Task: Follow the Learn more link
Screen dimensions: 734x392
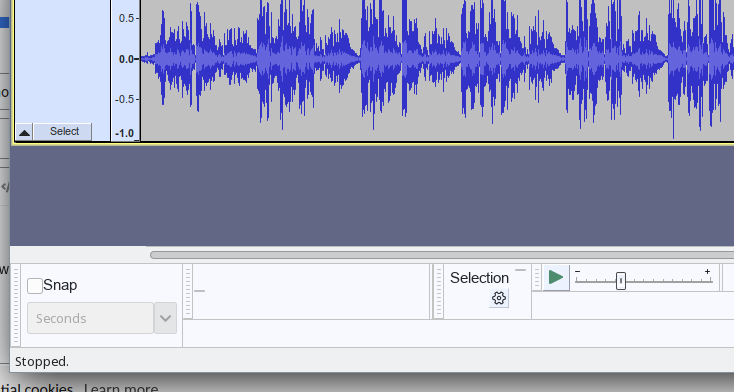Action: pos(121,388)
